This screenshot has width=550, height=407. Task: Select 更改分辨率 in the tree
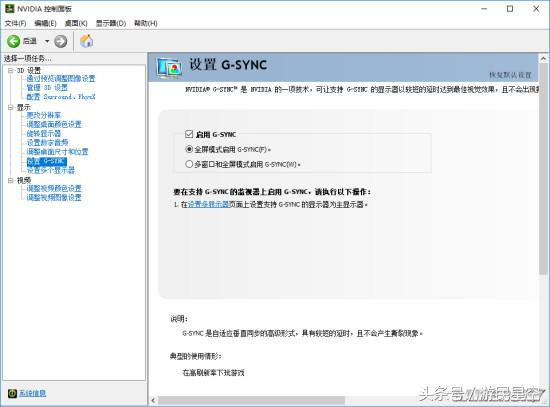pyautogui.click(x=43, y=115)
